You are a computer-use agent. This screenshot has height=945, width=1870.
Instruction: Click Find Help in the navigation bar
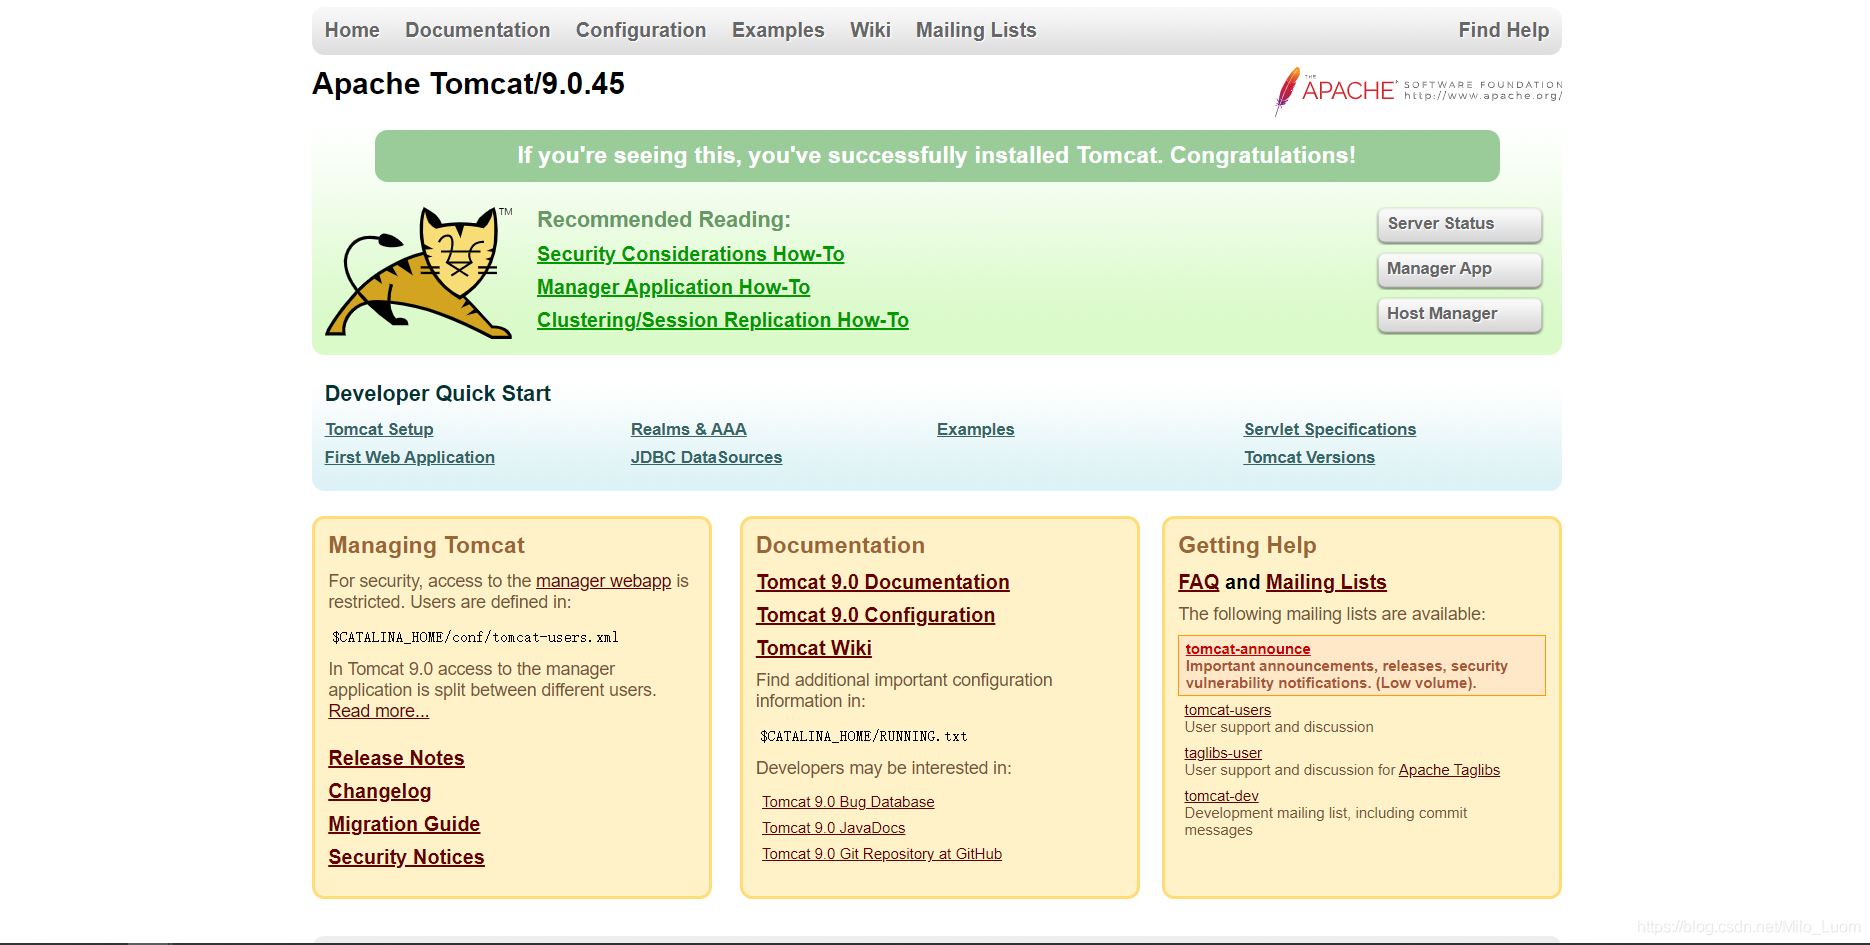coord(1503,30)
